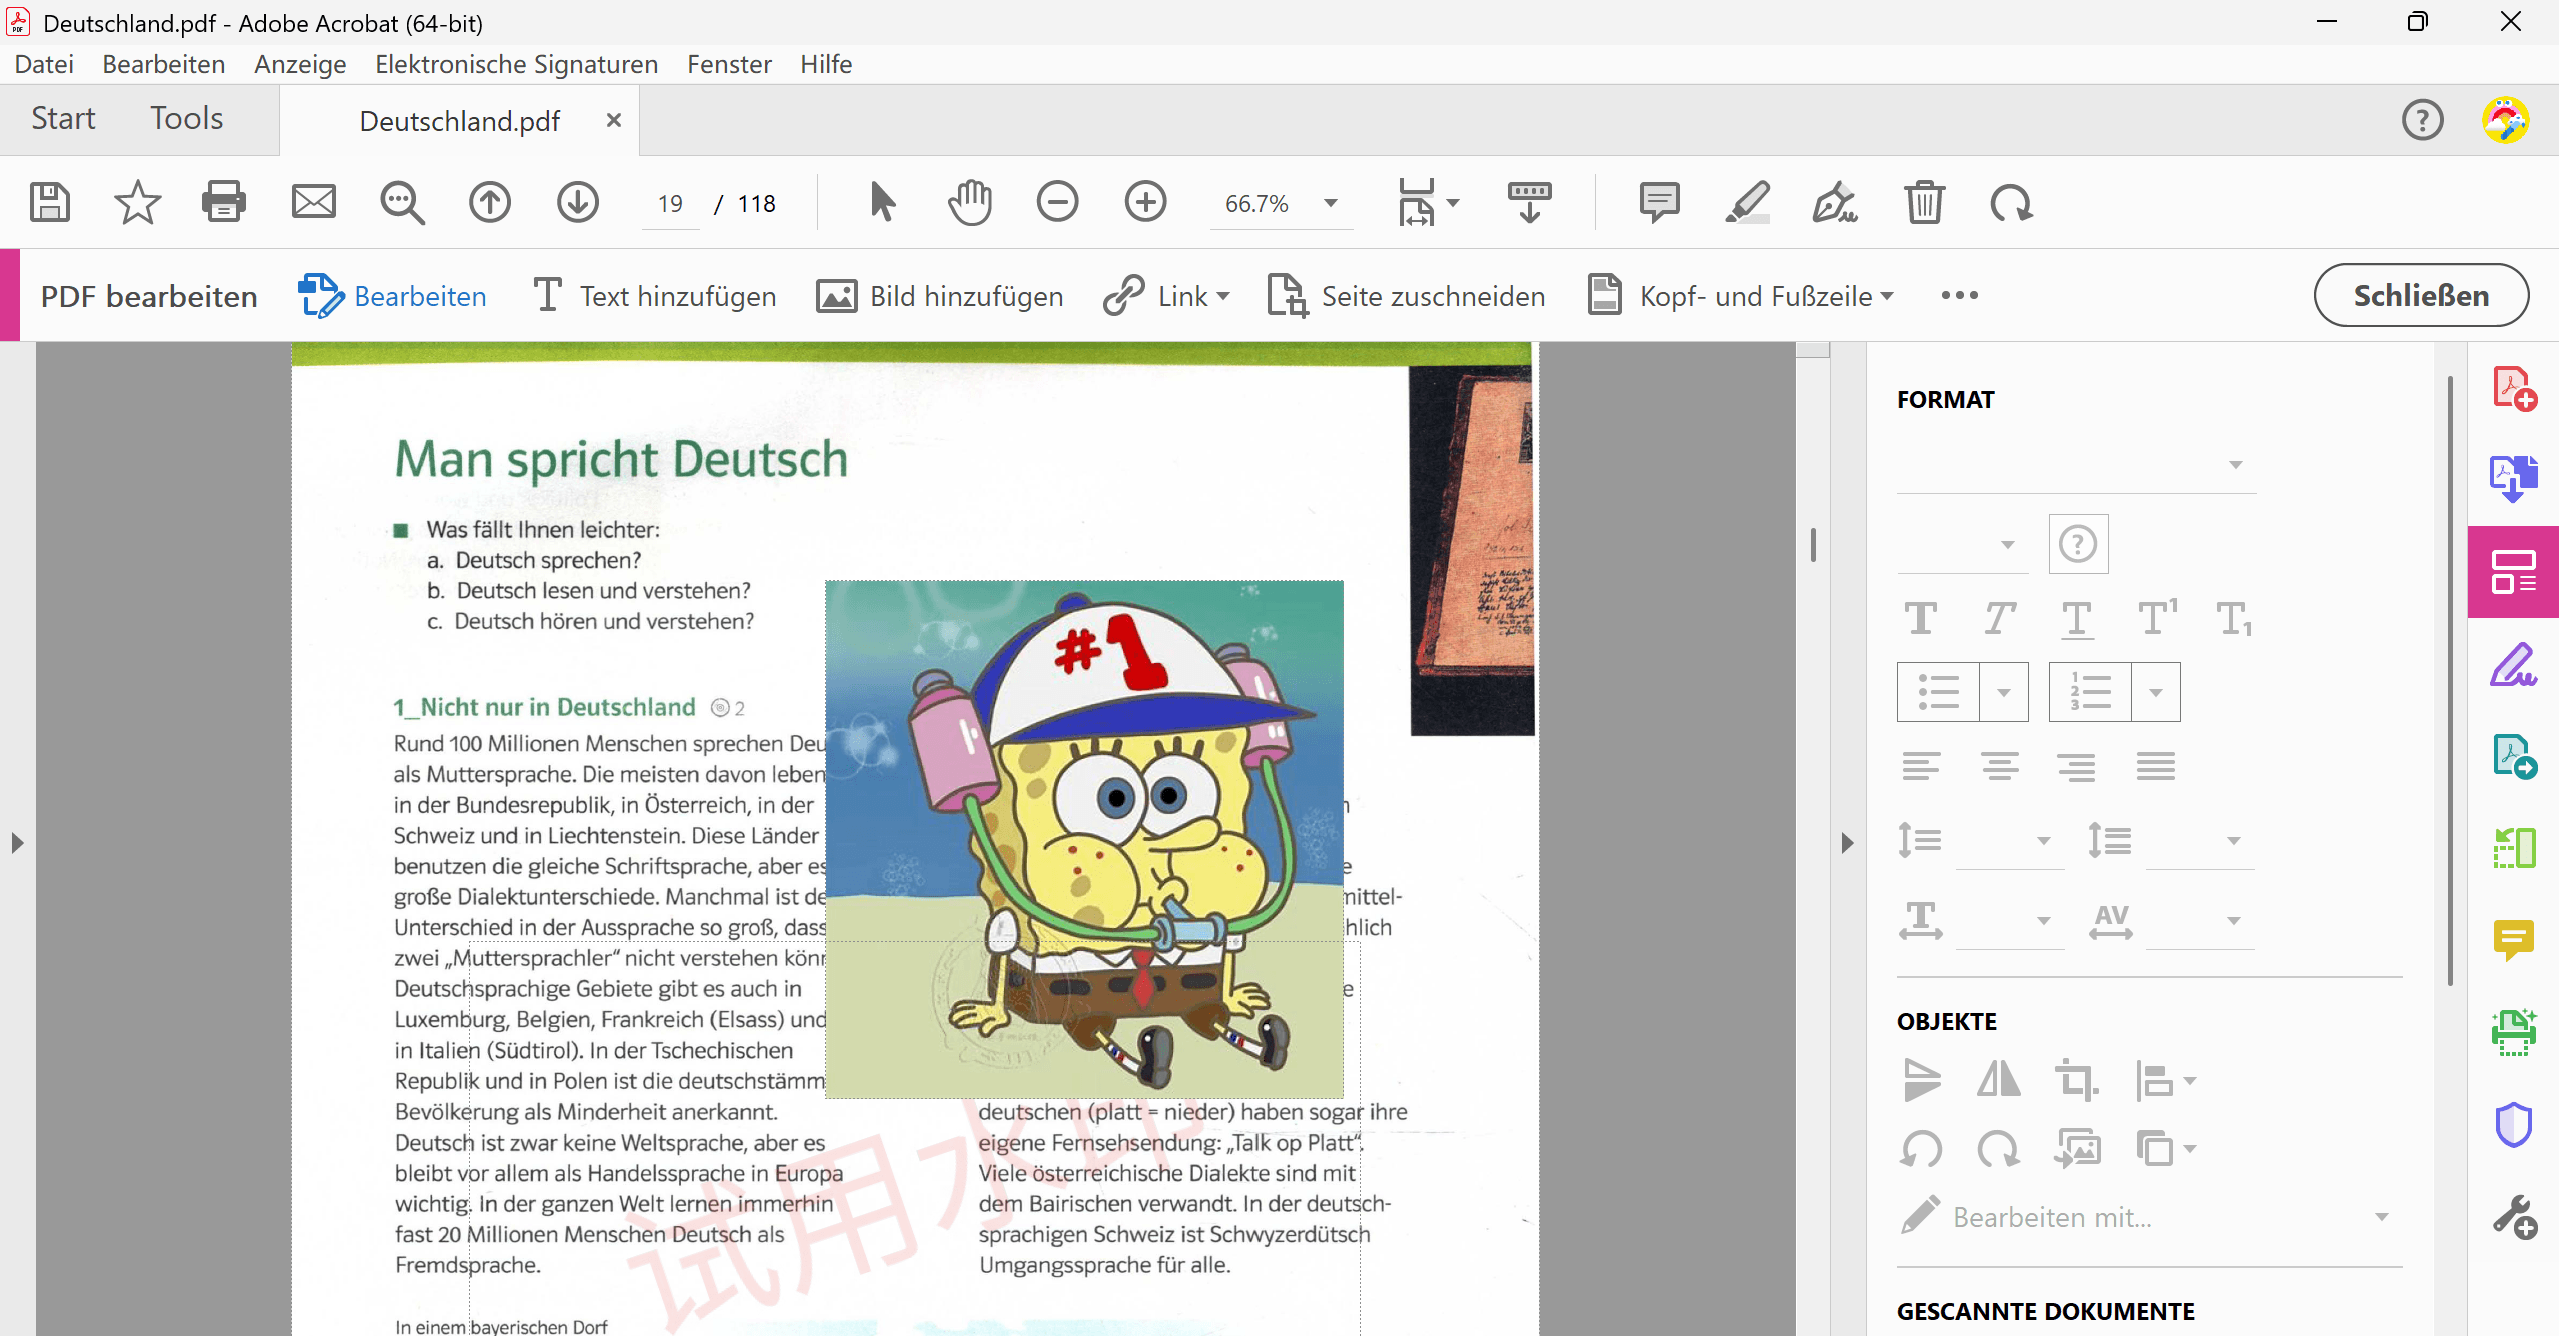Toggle bold text formatting
The image size is (2559, 1336).
coord(1920,618)
